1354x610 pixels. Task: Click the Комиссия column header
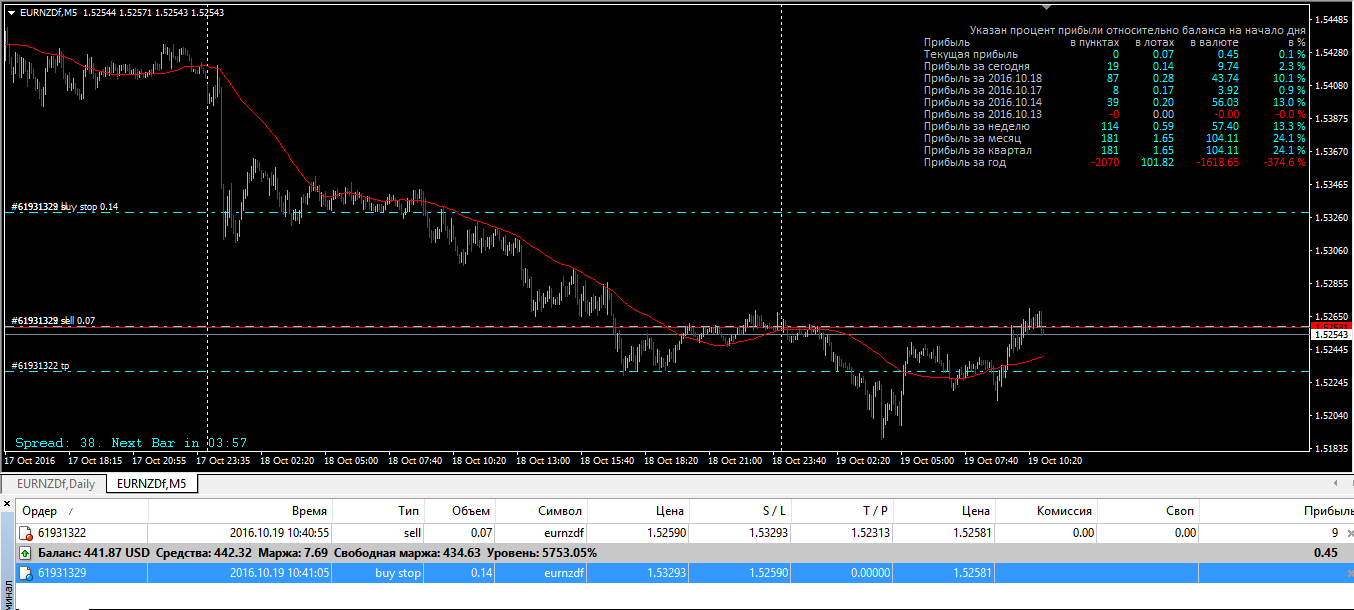point(1047,511)
